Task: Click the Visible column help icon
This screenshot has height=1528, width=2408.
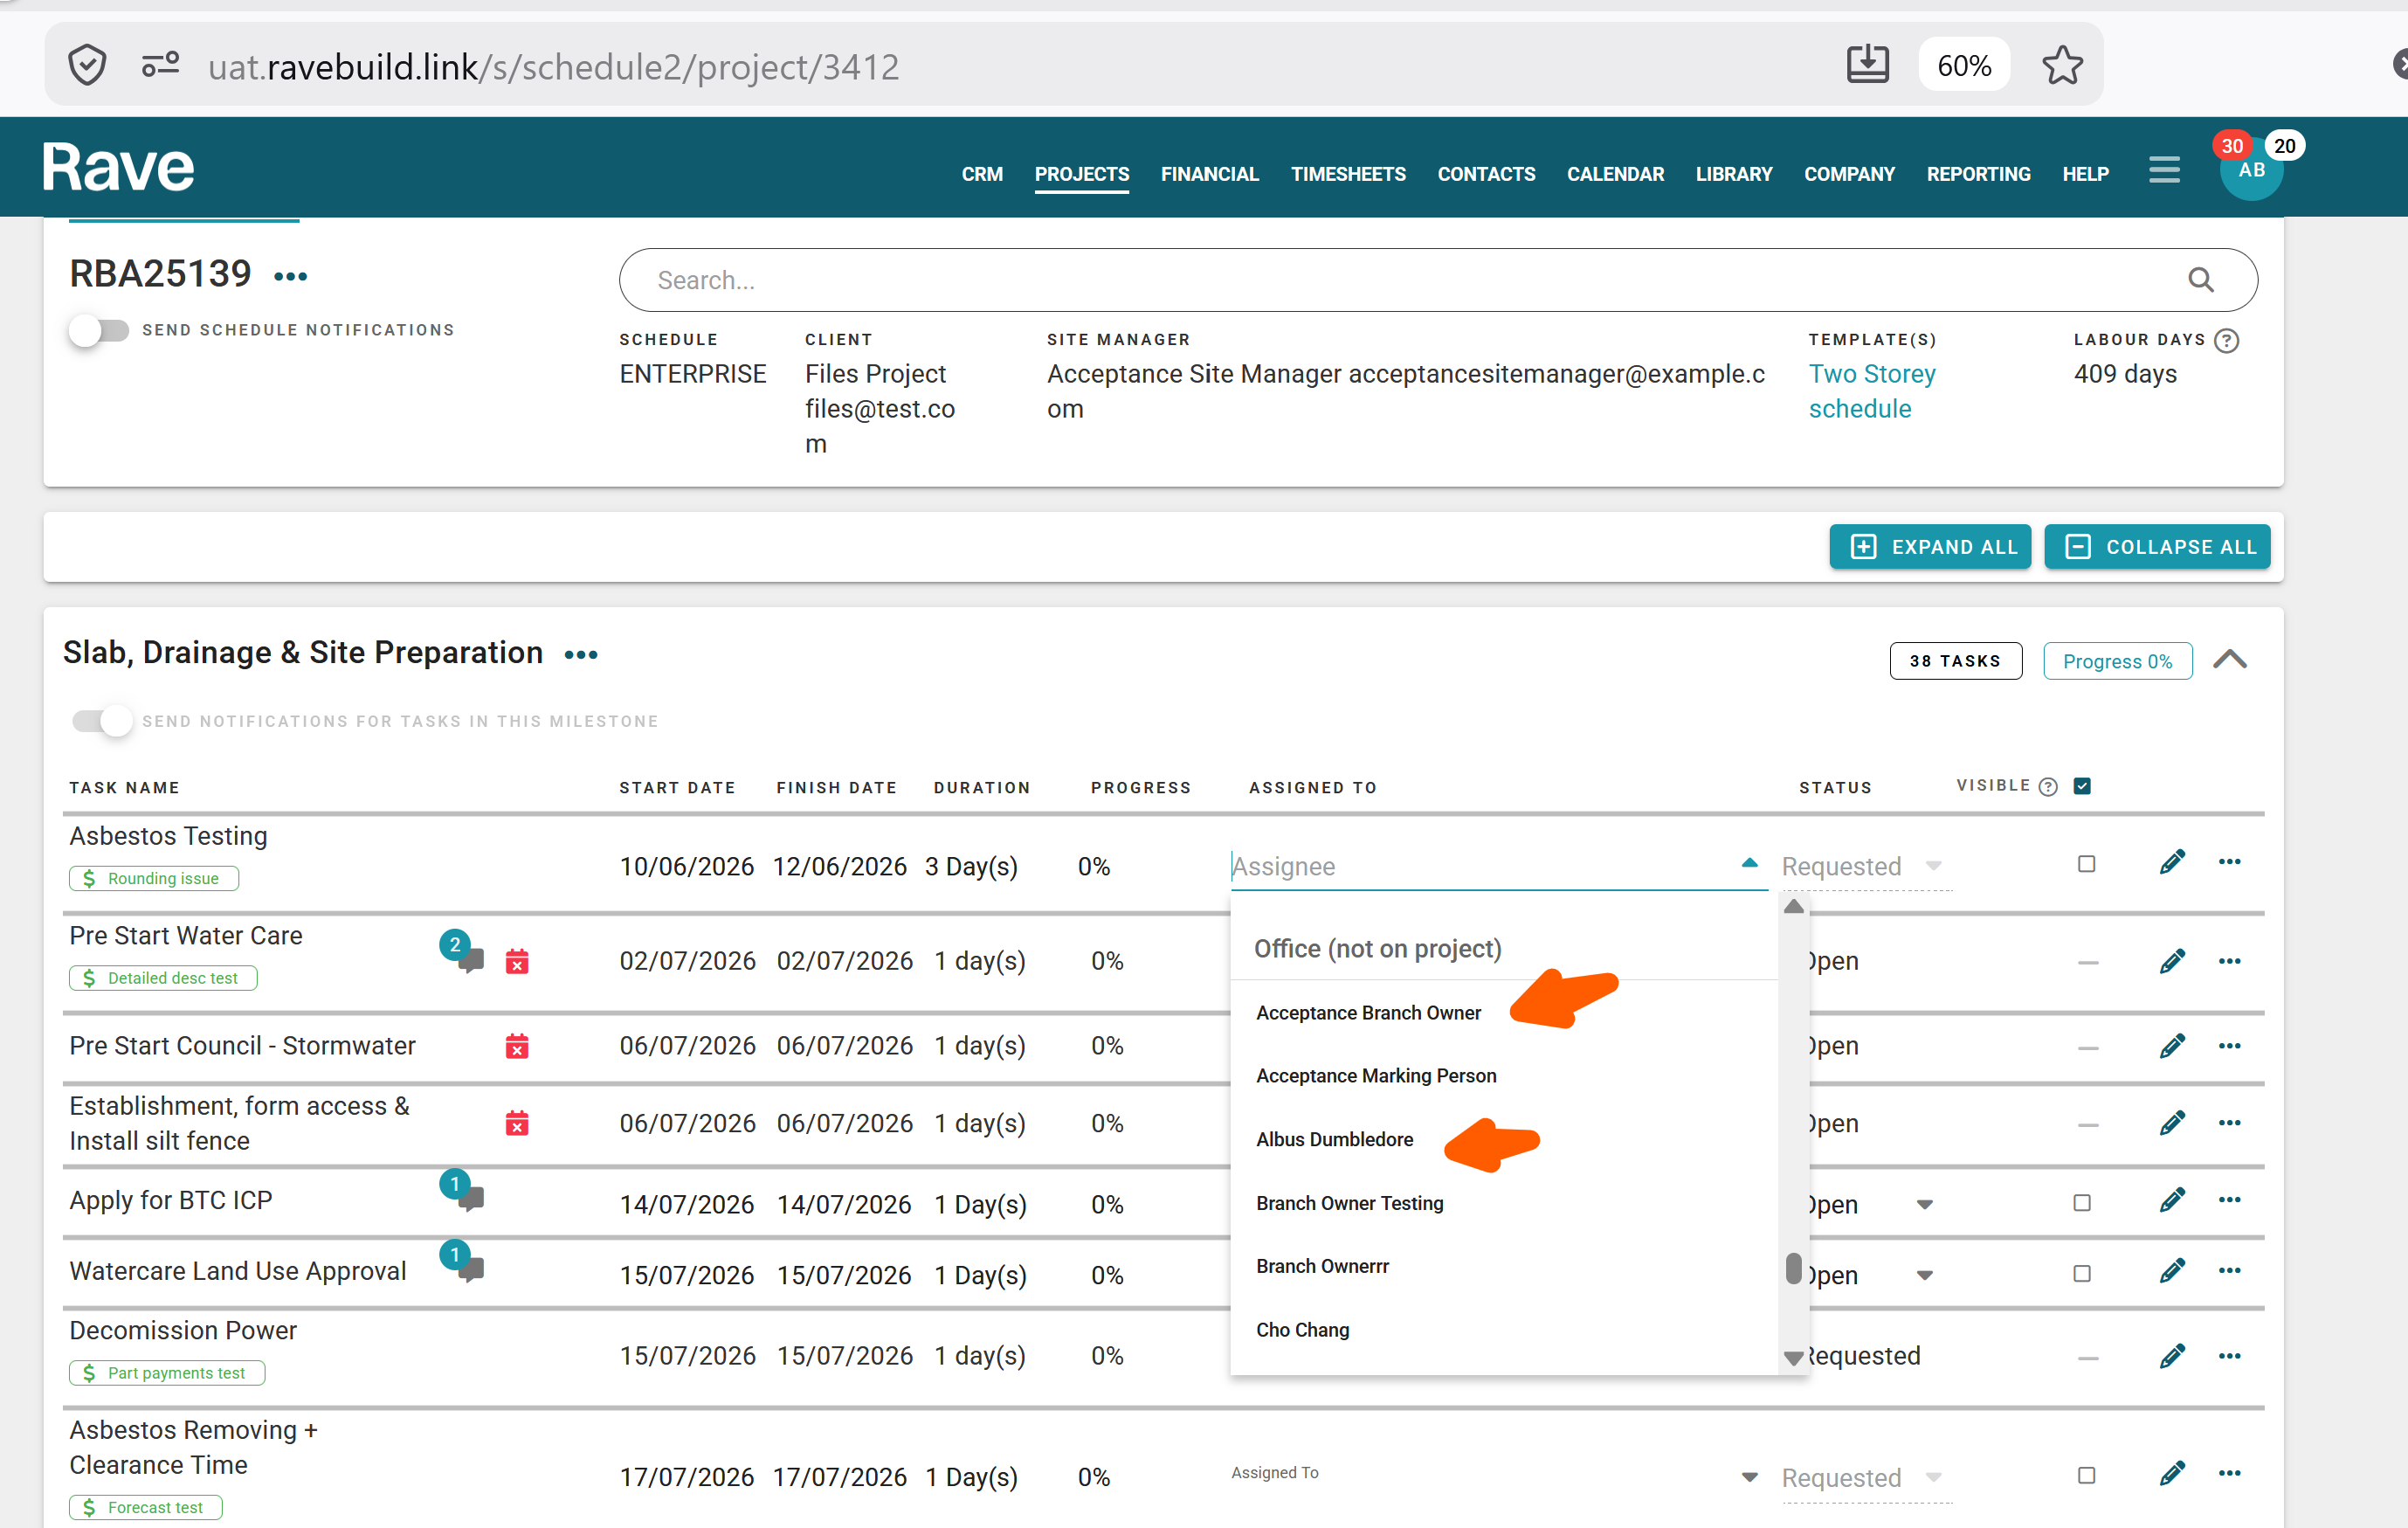Action: 2048,787
